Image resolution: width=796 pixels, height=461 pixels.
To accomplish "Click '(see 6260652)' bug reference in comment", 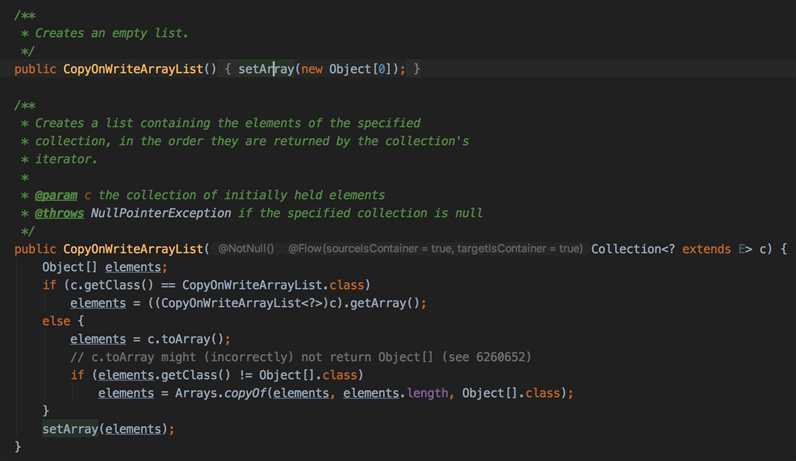I will coord(486,357).
